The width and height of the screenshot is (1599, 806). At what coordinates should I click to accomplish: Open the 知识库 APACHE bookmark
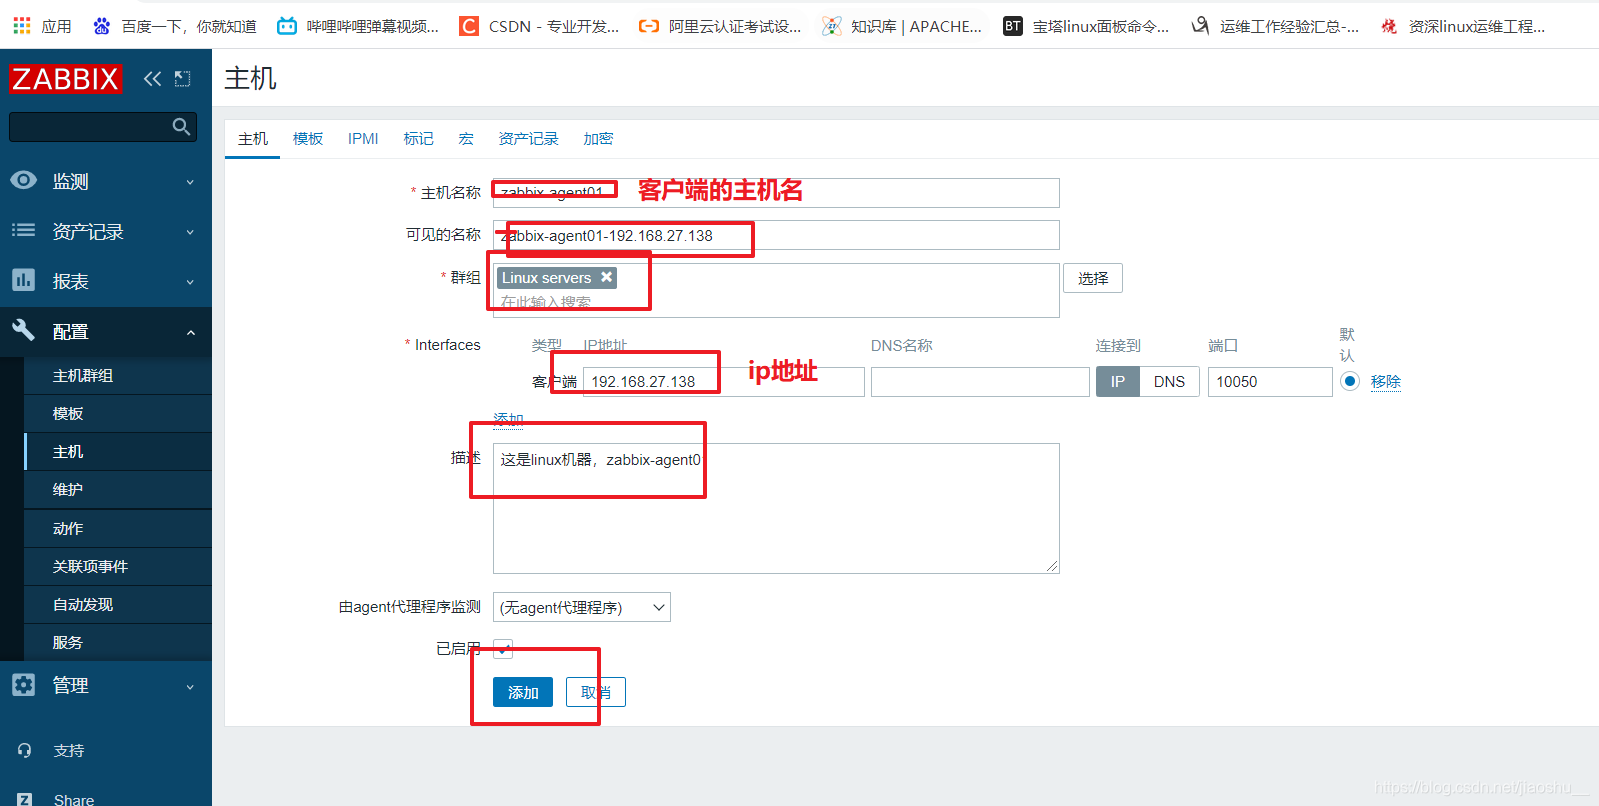click(901, 26)
